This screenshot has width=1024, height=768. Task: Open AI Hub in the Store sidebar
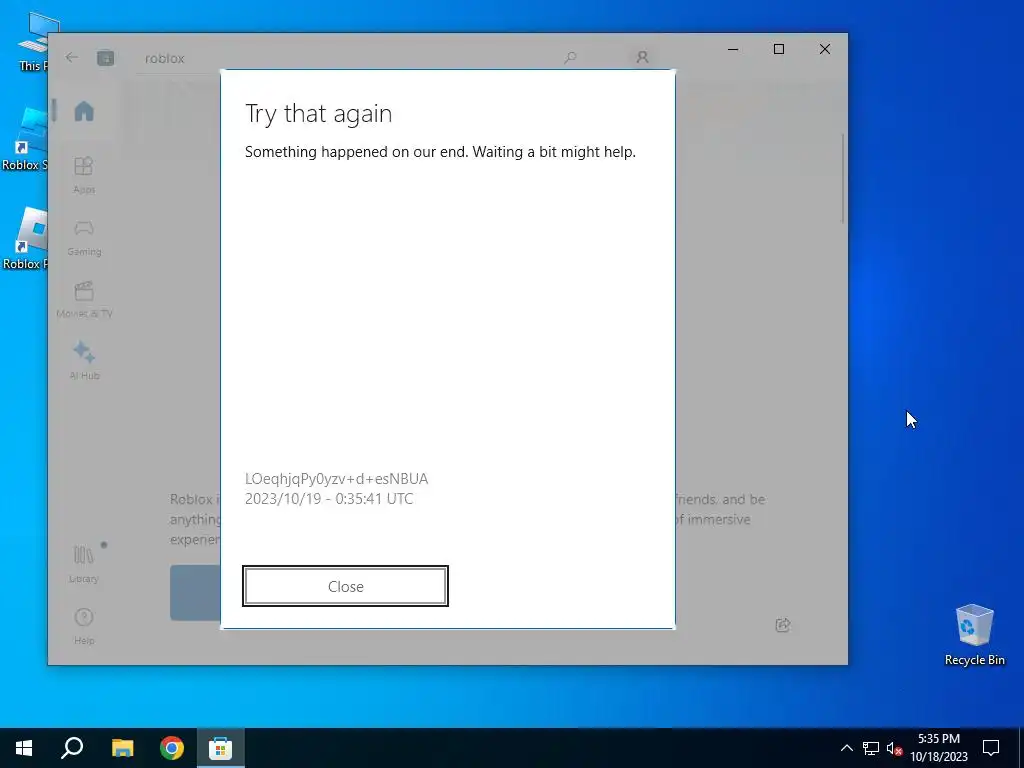point(84,360)
